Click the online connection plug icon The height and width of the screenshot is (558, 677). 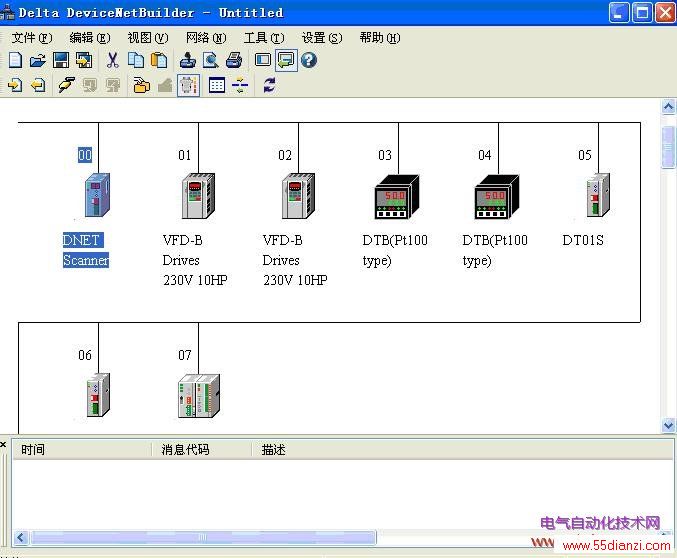[x=66, y=85]
